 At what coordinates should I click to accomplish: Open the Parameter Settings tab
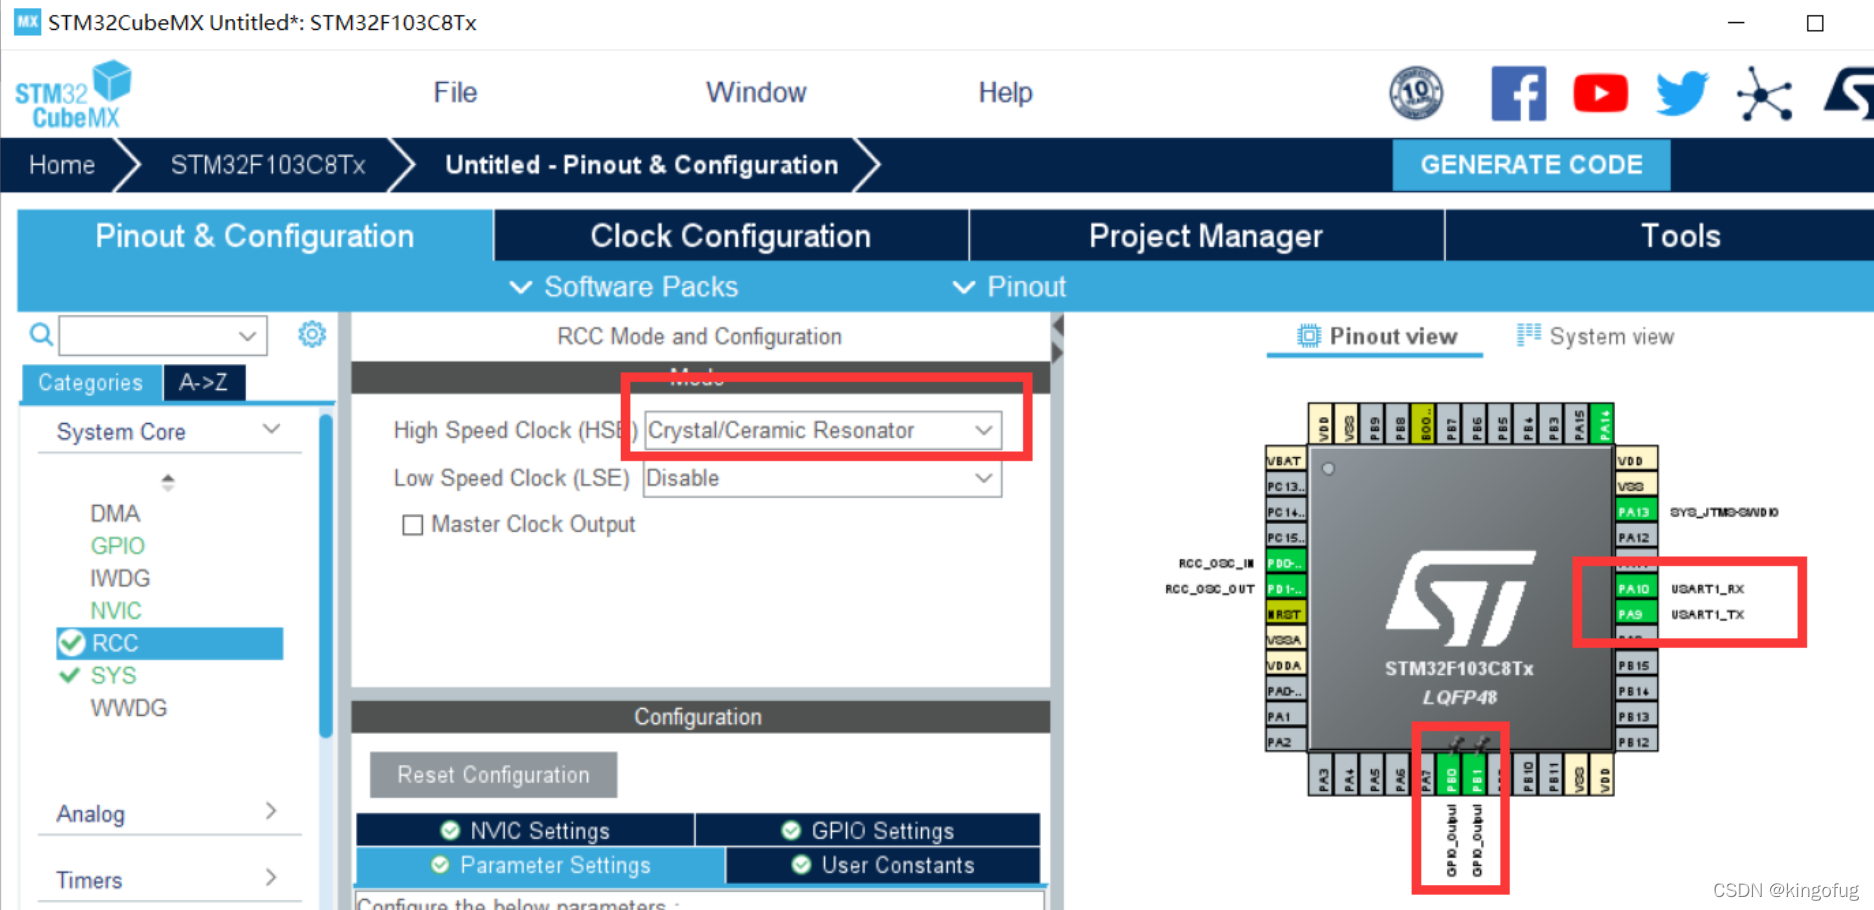540,865
